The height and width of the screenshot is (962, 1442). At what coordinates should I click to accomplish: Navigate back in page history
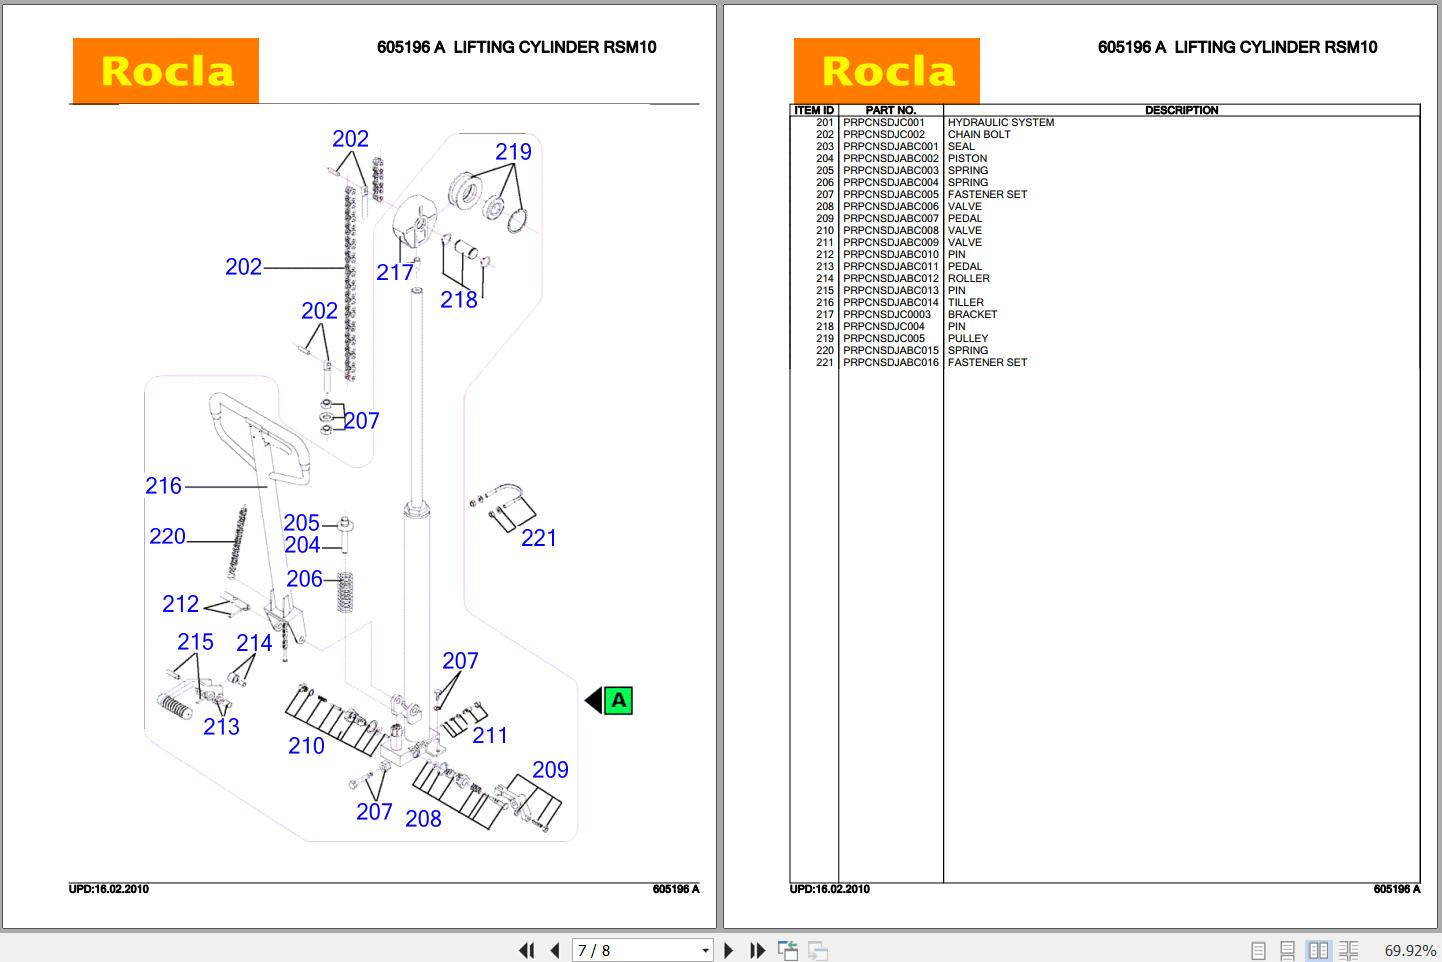coord(789,950)
